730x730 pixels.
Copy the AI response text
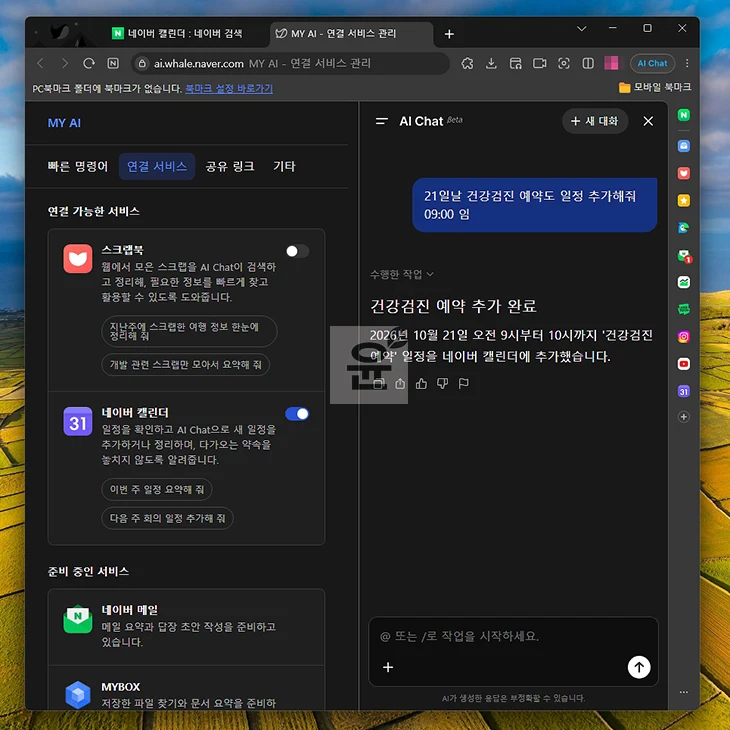(379, 384)
